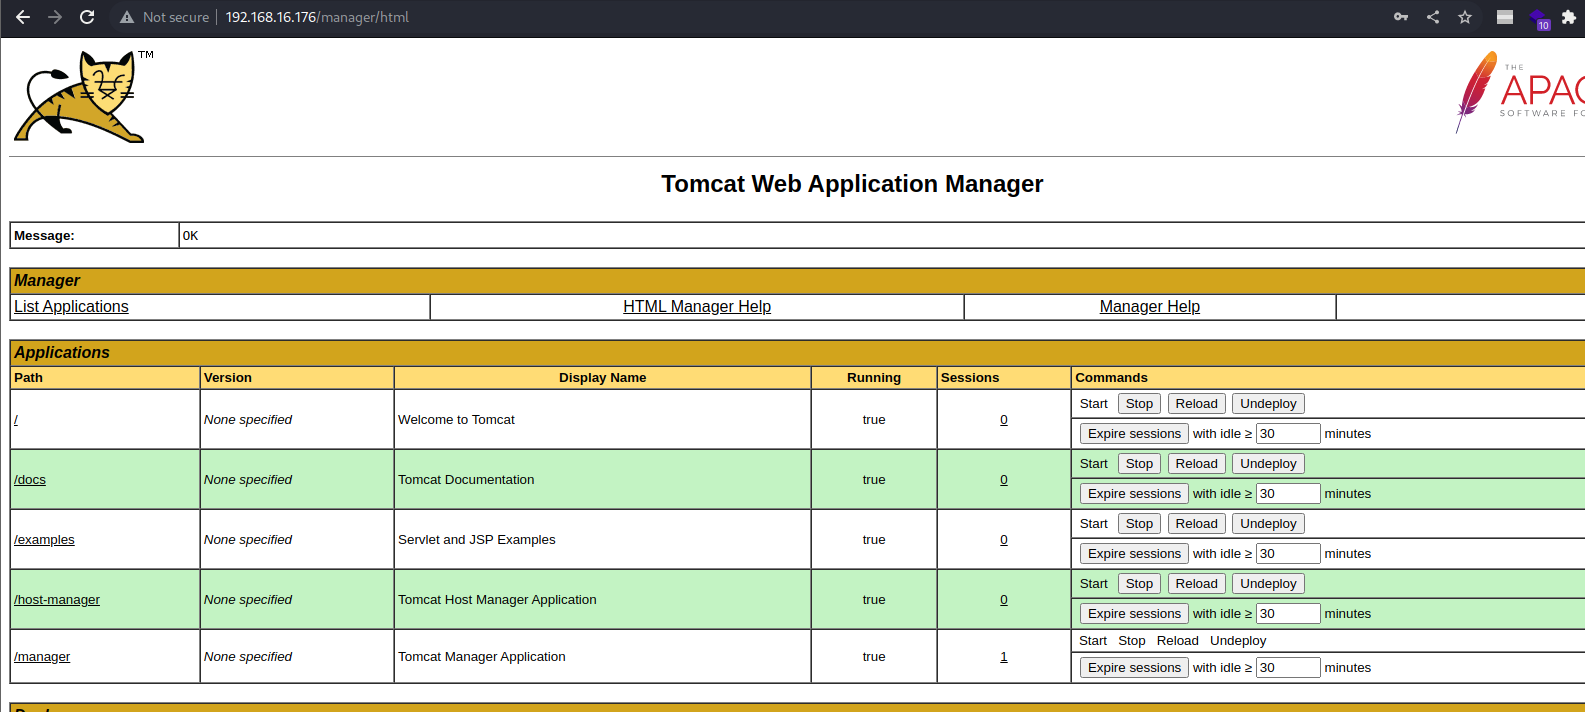Click the share page icon
The width and height of the screenshot is (1585, 712).
pyautogui.click(x=1433, y=17)
